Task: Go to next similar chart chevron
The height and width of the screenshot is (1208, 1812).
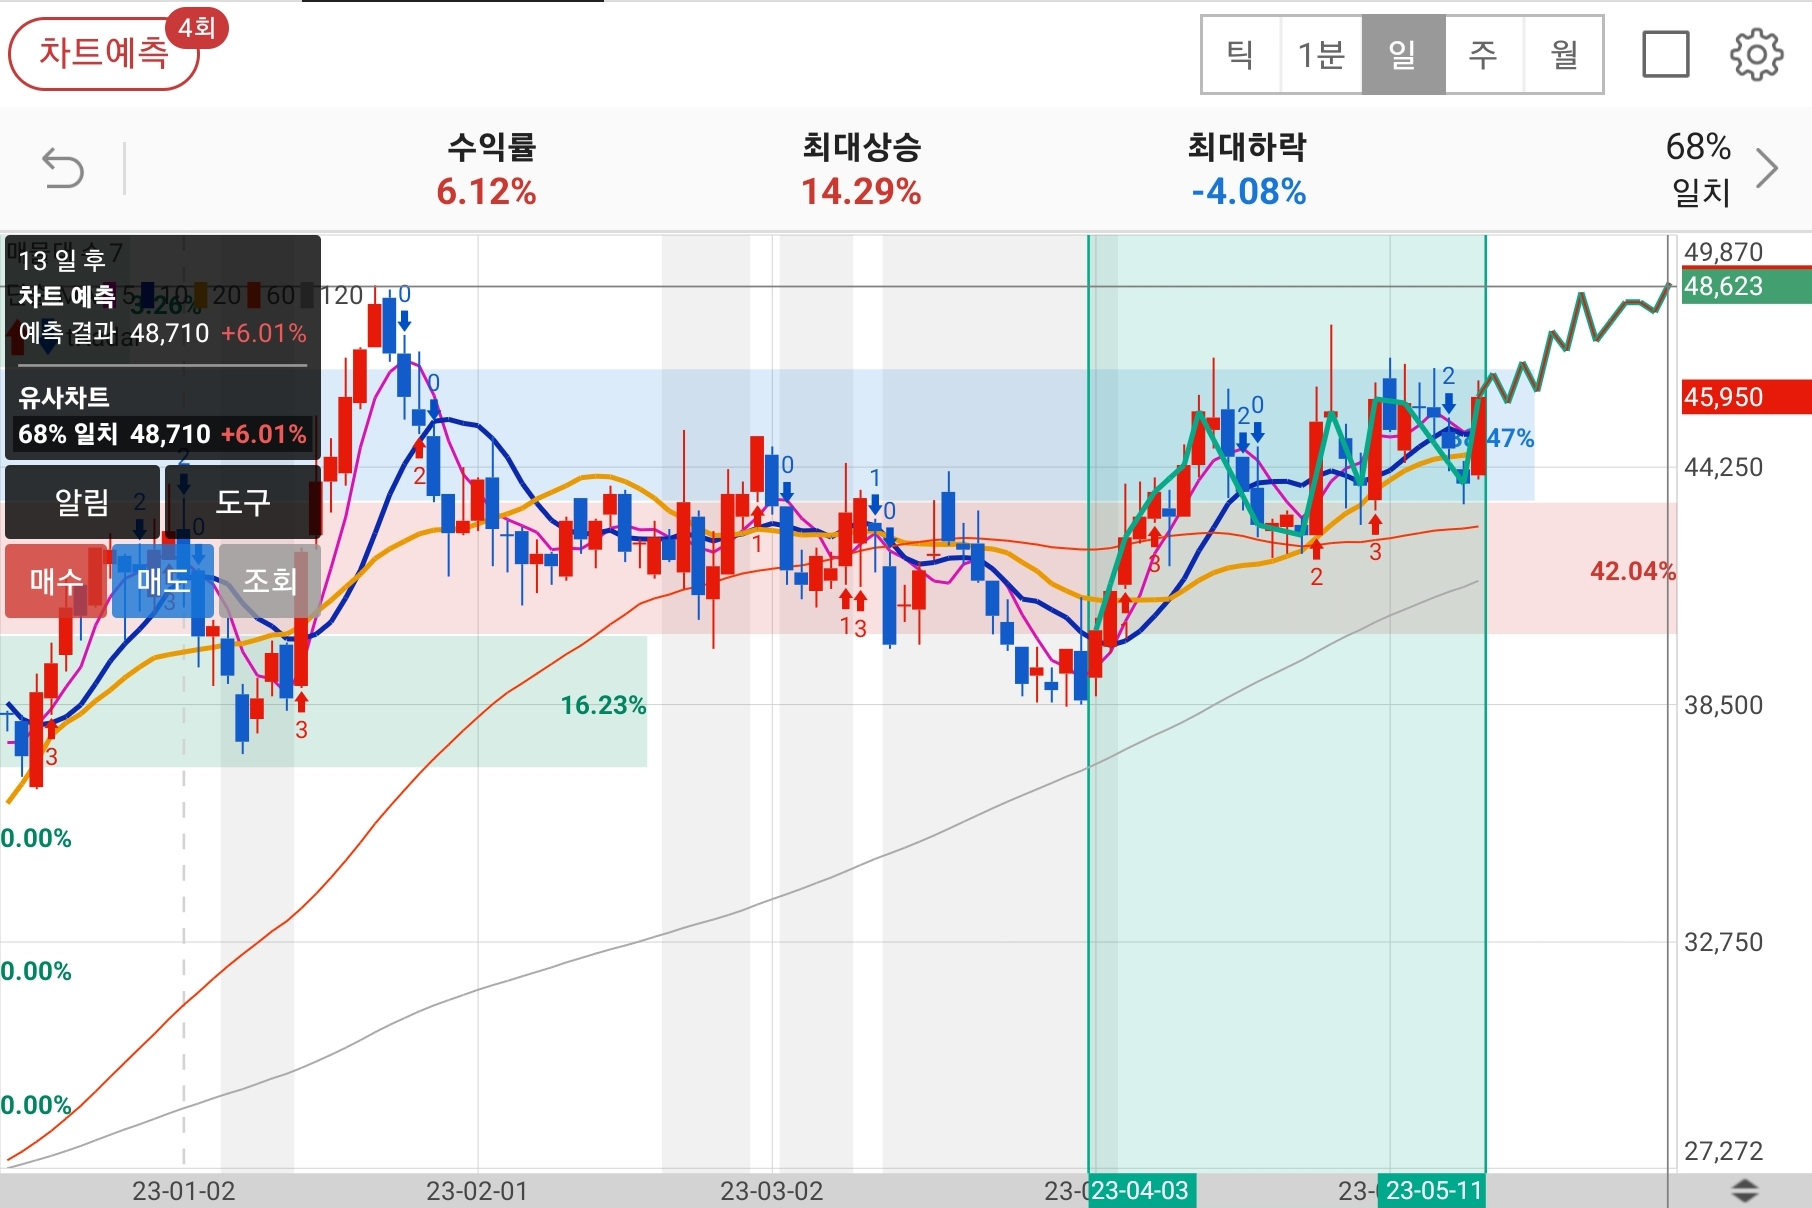Action: tap(1768, 168)
